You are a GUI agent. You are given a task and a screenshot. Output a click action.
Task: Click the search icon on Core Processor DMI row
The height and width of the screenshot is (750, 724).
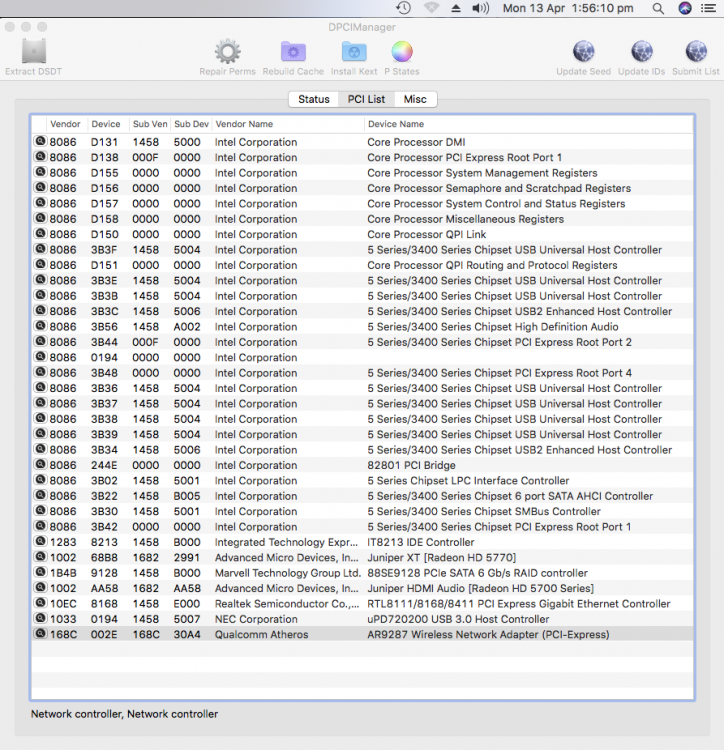[x=41, y=141]
